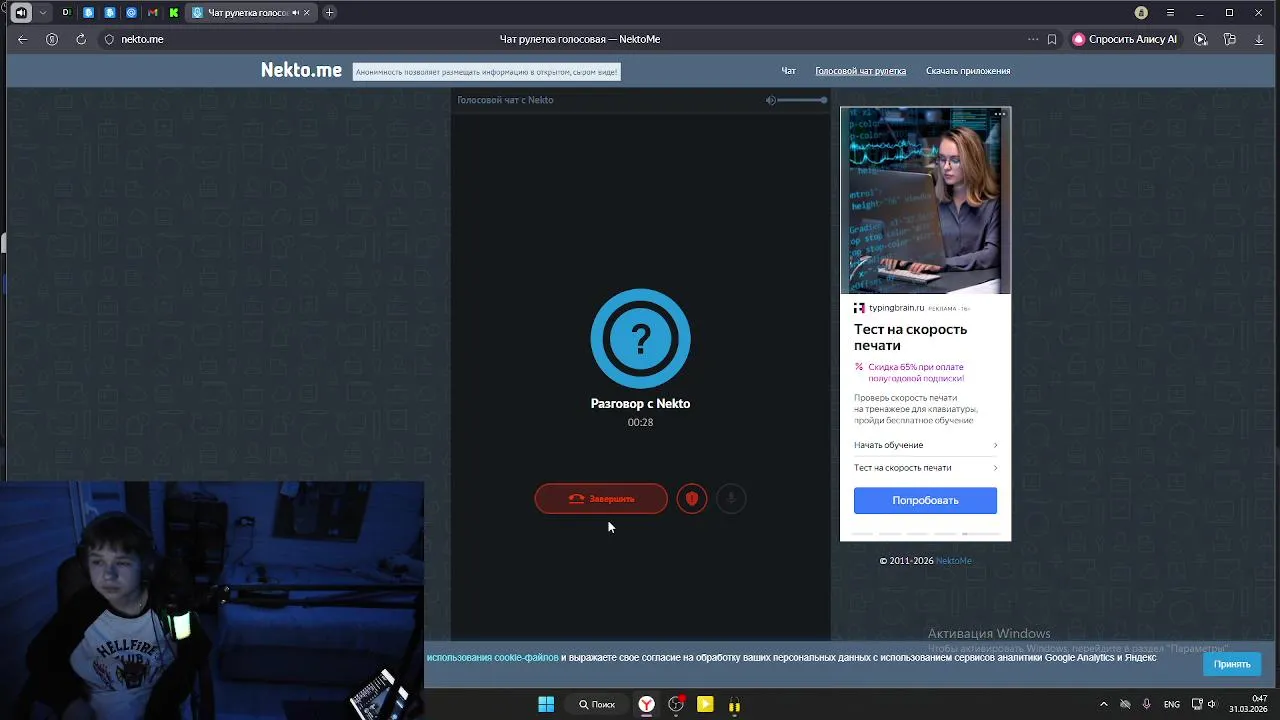
Task: Open the tray volume icon
Action: coord(1213,704)
